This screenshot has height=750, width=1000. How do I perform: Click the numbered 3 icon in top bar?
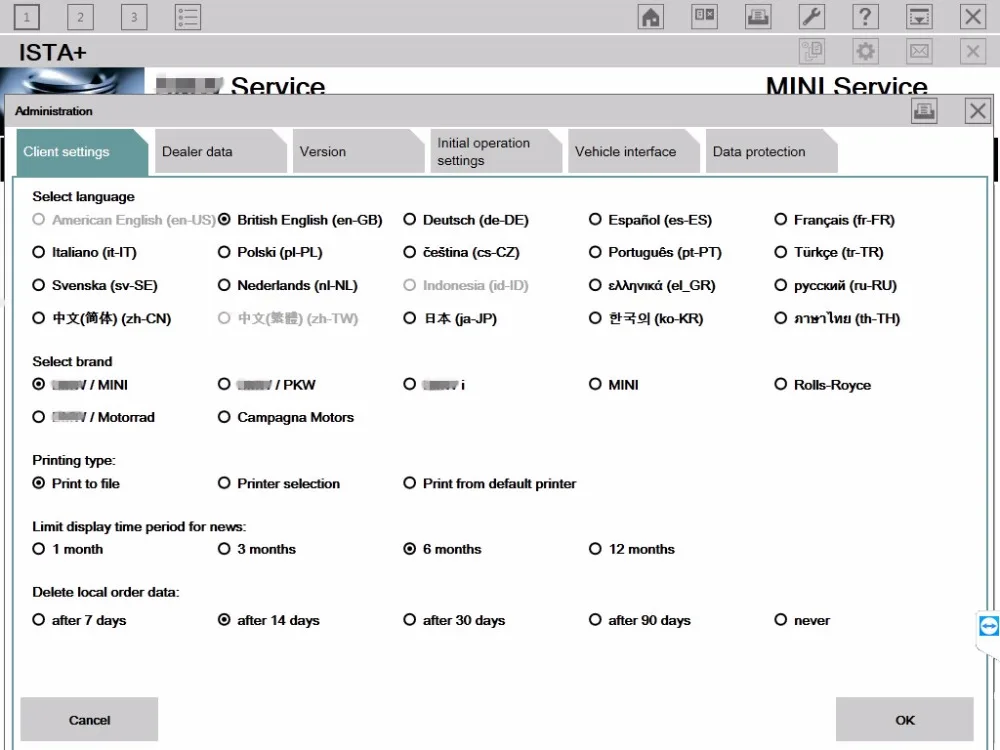pyautogui.click(x=134, y=17)
